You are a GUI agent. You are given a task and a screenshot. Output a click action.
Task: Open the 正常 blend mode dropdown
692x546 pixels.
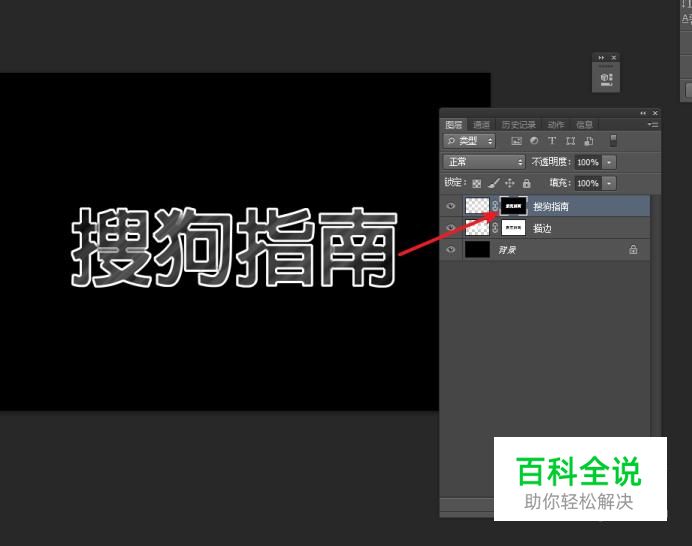pos(484,162)
